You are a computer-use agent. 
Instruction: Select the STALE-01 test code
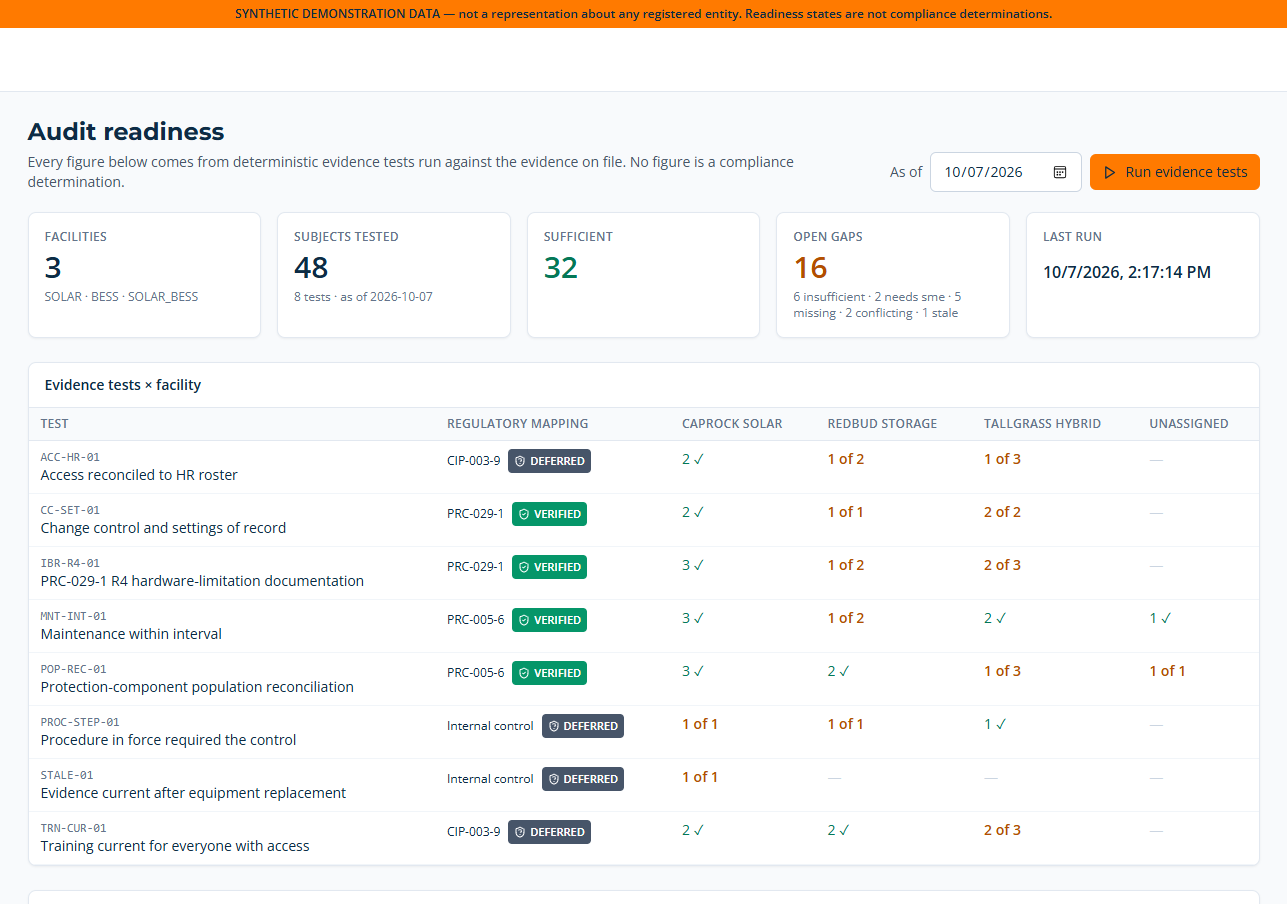click(x=67, y=775)
